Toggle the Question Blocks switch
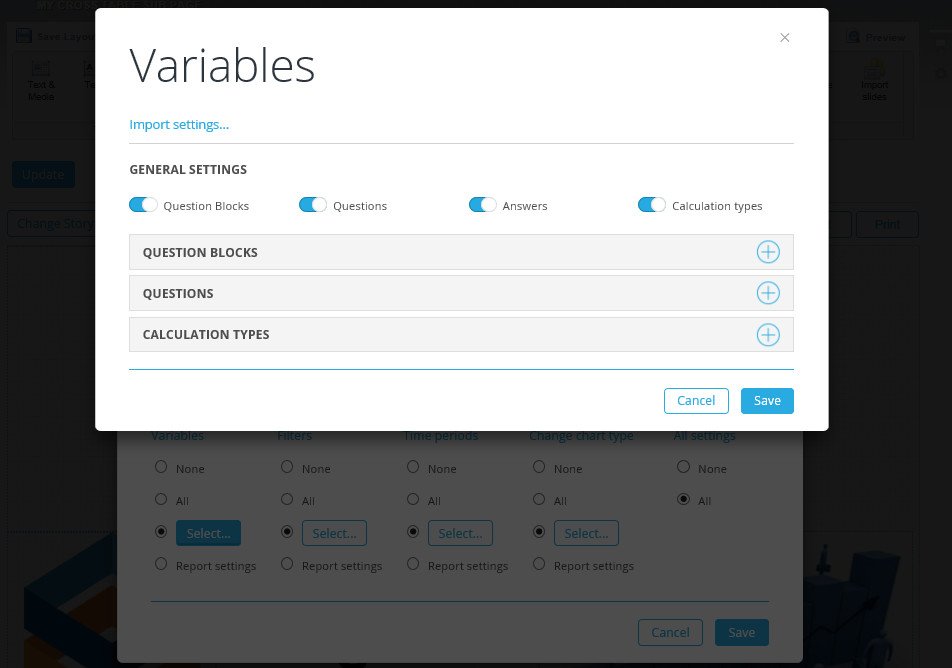 point(143,205)
